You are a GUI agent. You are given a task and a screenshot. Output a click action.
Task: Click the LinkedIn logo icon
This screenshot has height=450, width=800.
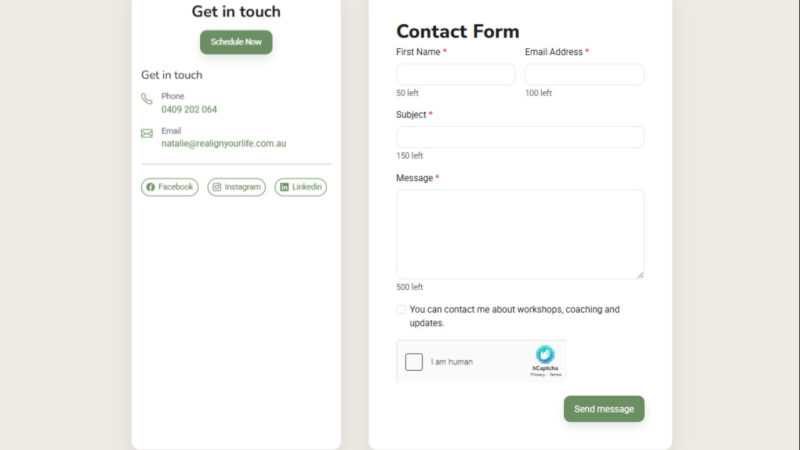tap(284, 187)
